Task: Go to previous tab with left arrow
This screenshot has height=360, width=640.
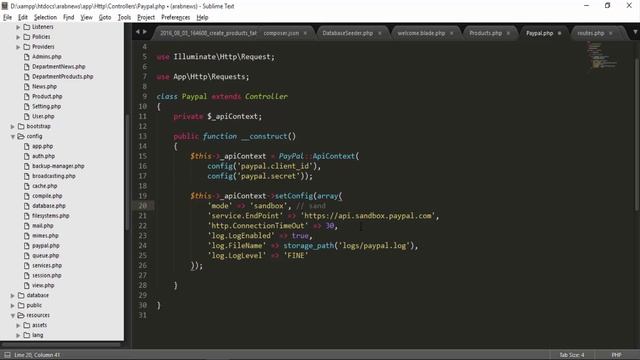Action: click(138, 32)
